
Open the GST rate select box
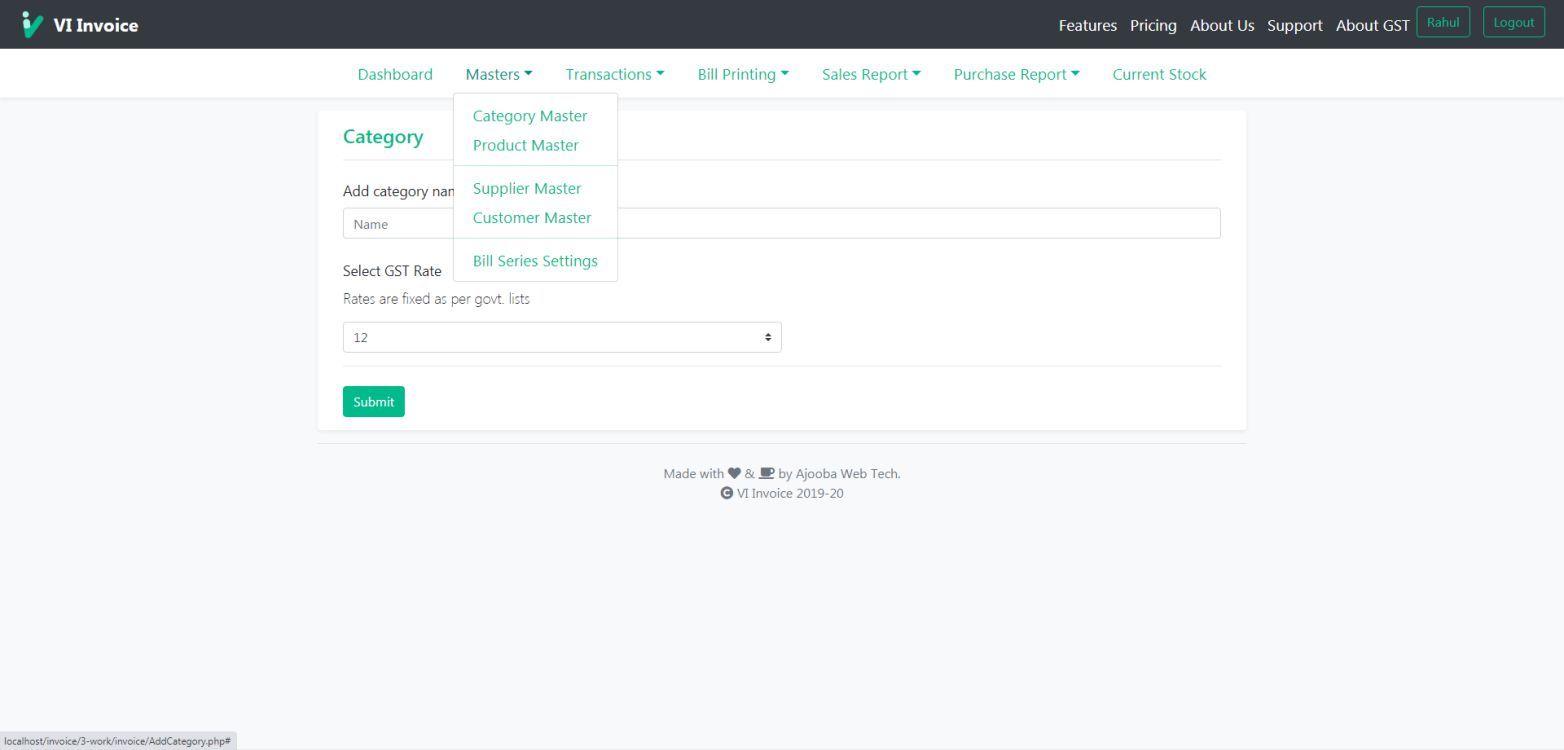561,337
